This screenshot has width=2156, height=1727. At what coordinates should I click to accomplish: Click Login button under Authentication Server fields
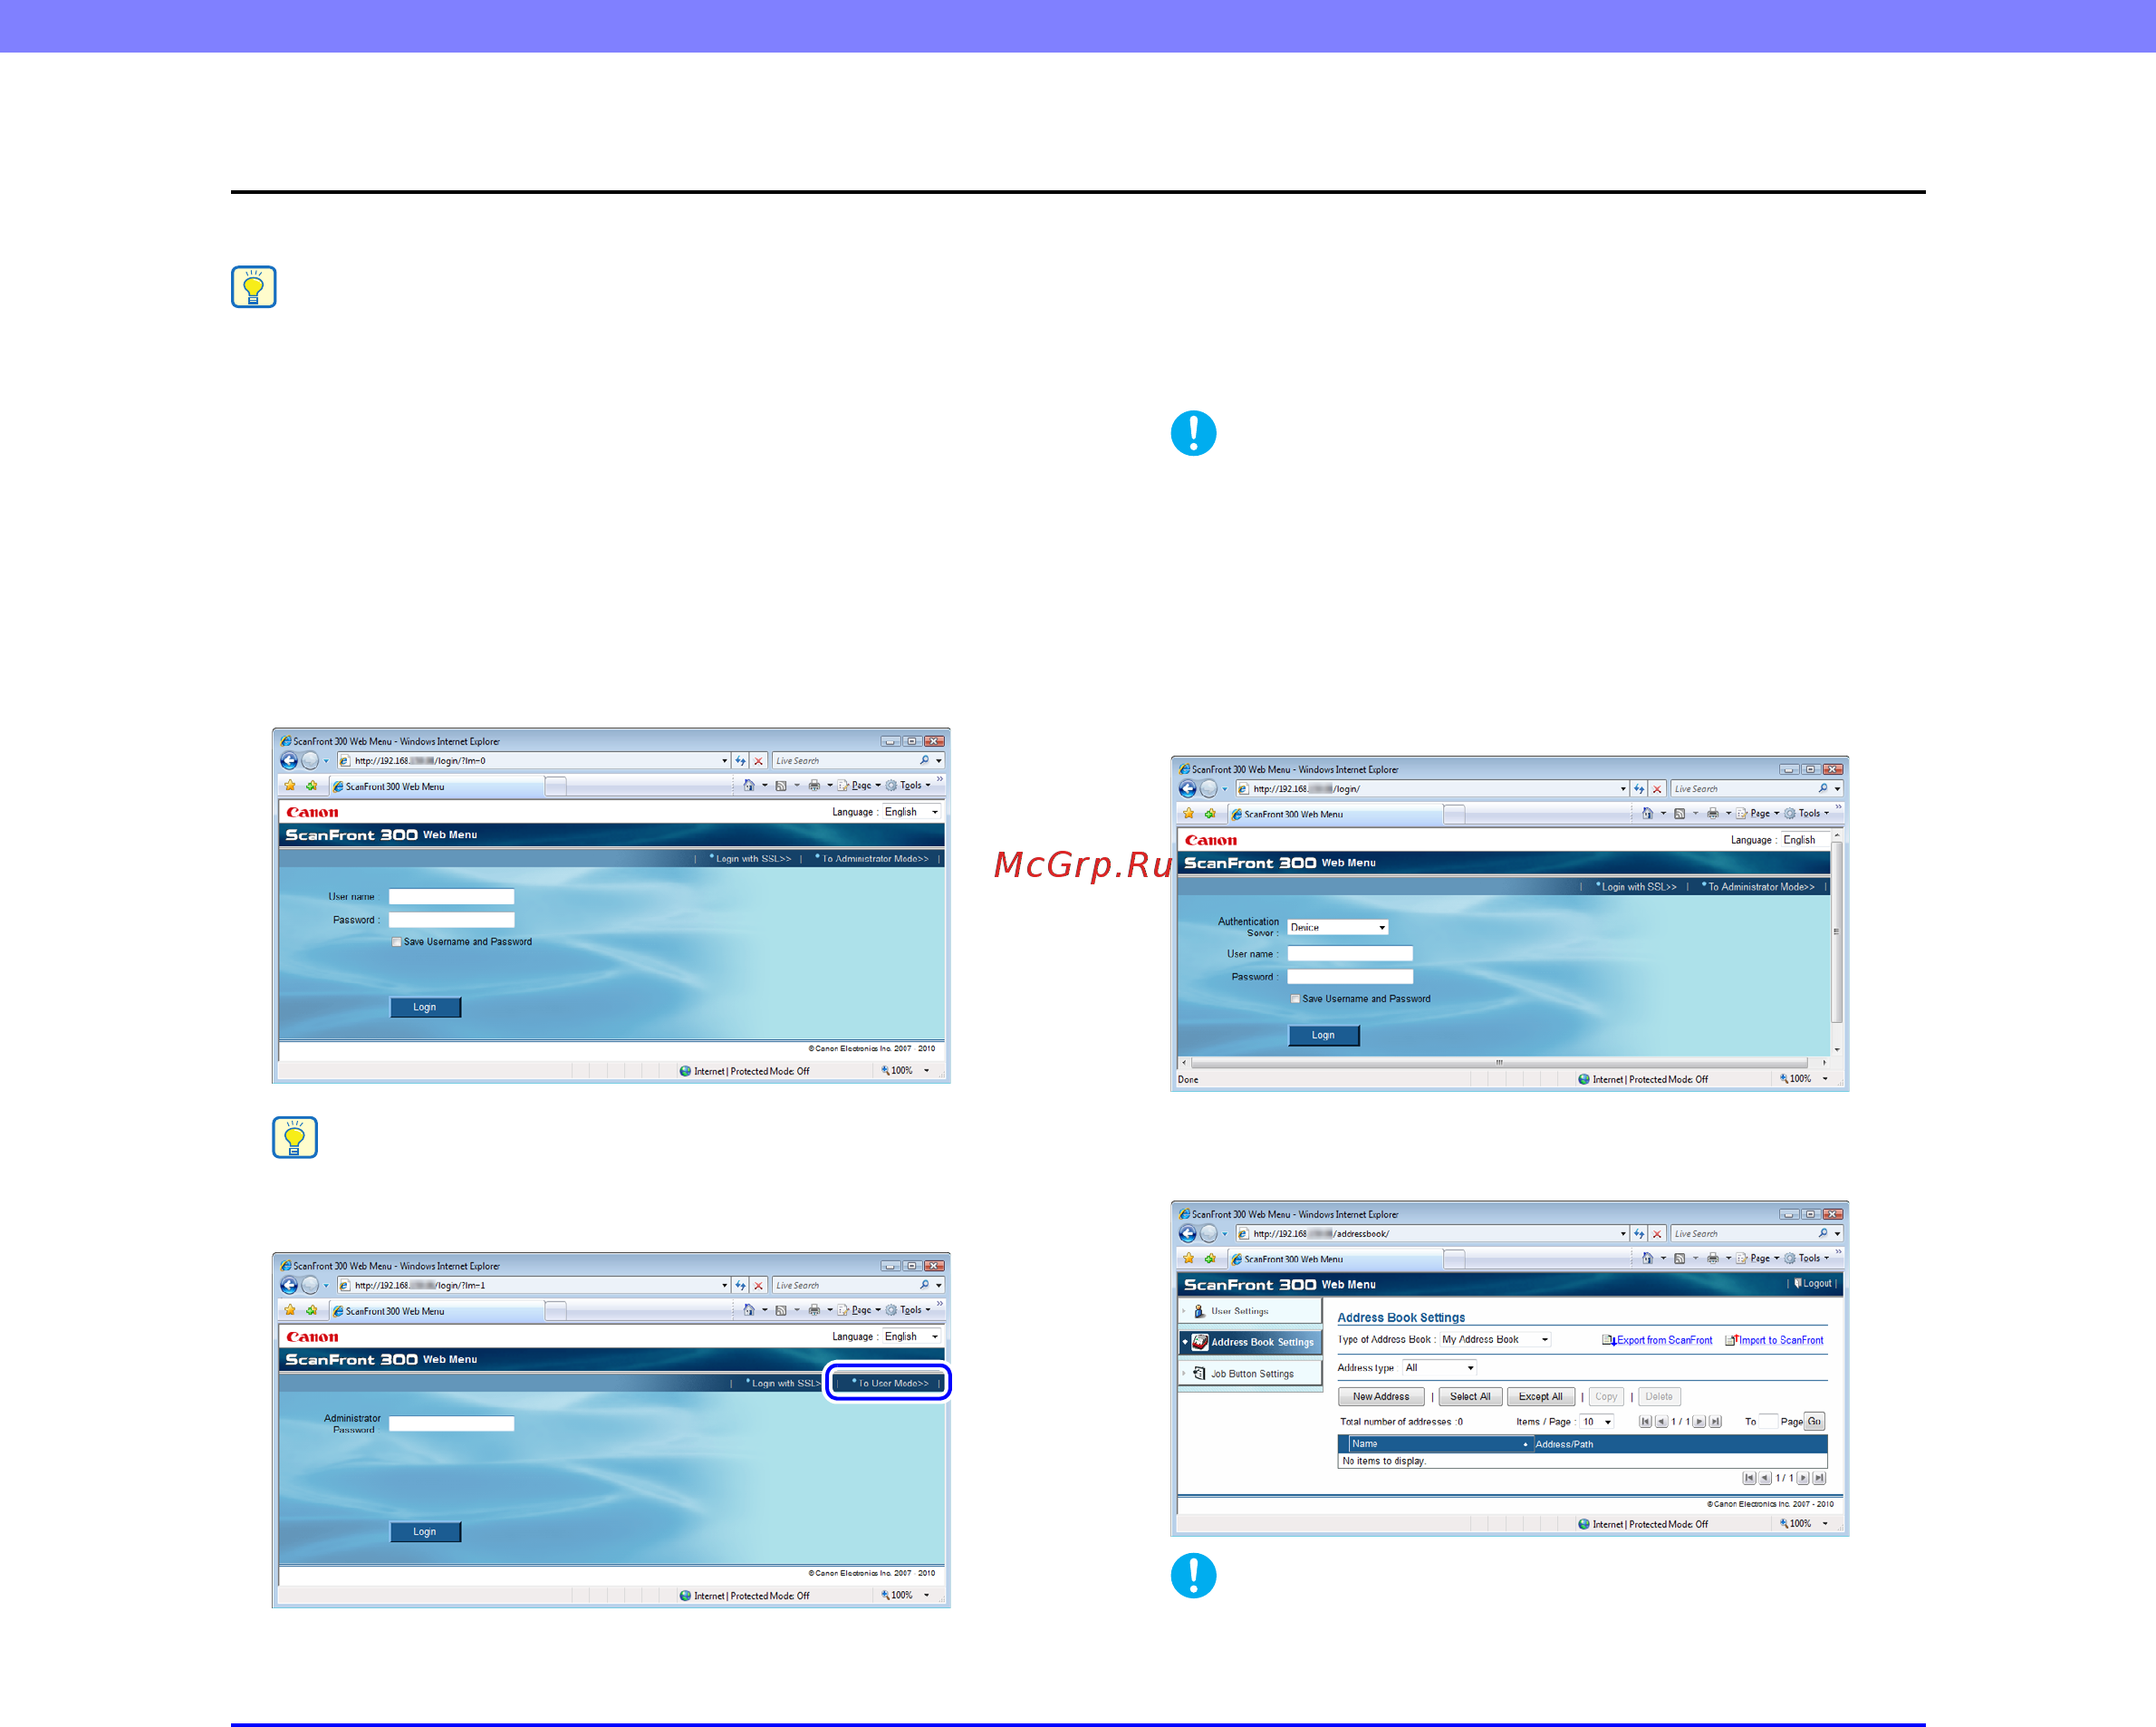pyautogui.click(x=1323, y=1035)
